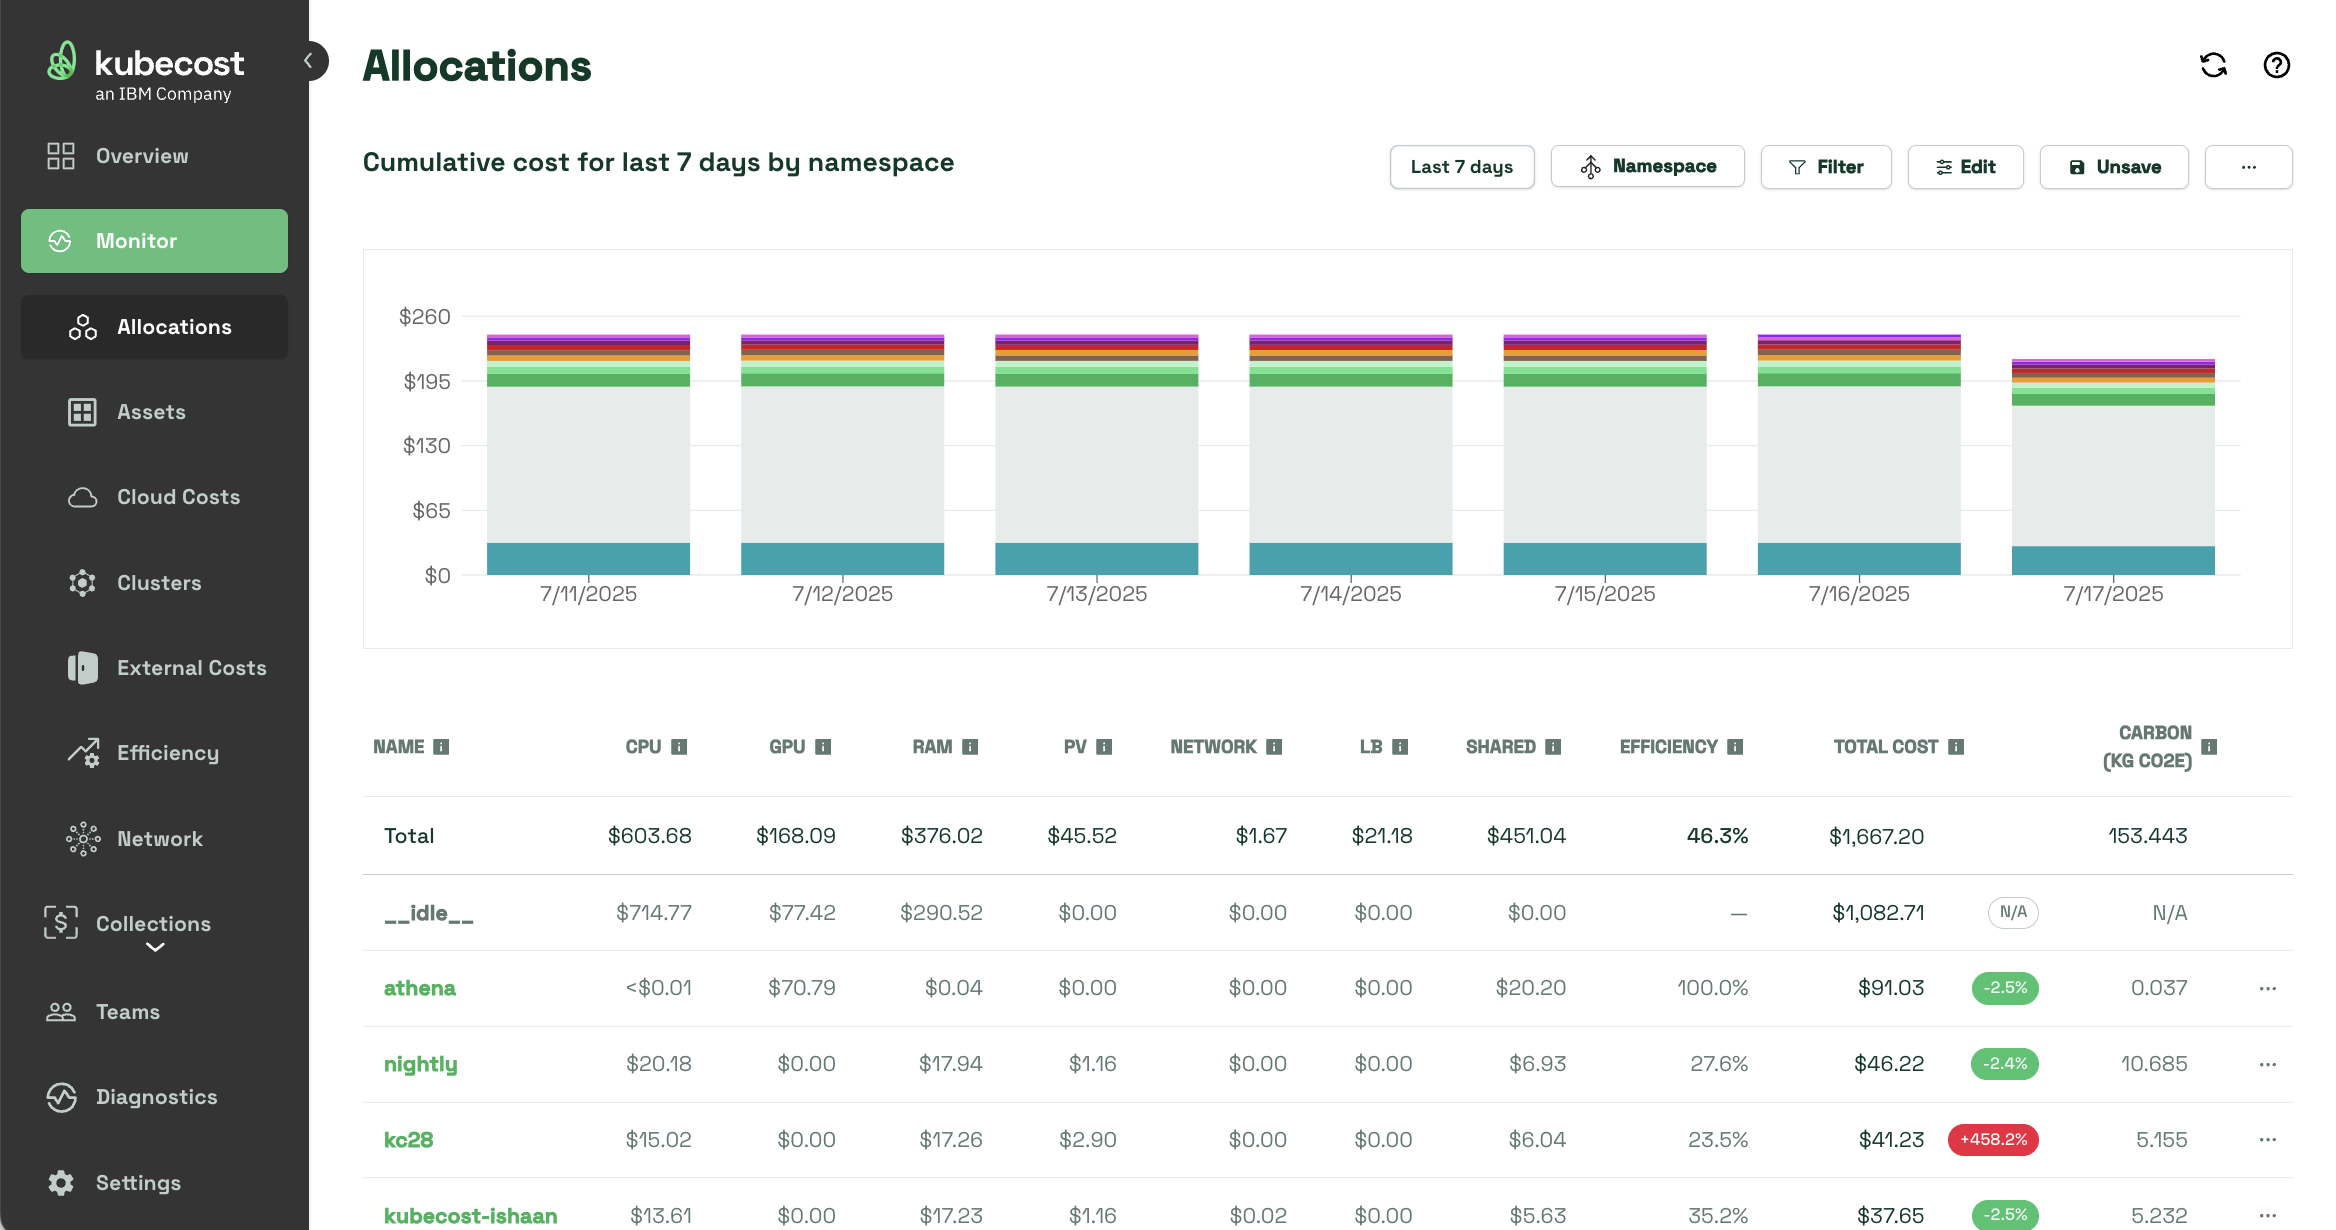Click the Efficiency column info icon

point(1735,747)
